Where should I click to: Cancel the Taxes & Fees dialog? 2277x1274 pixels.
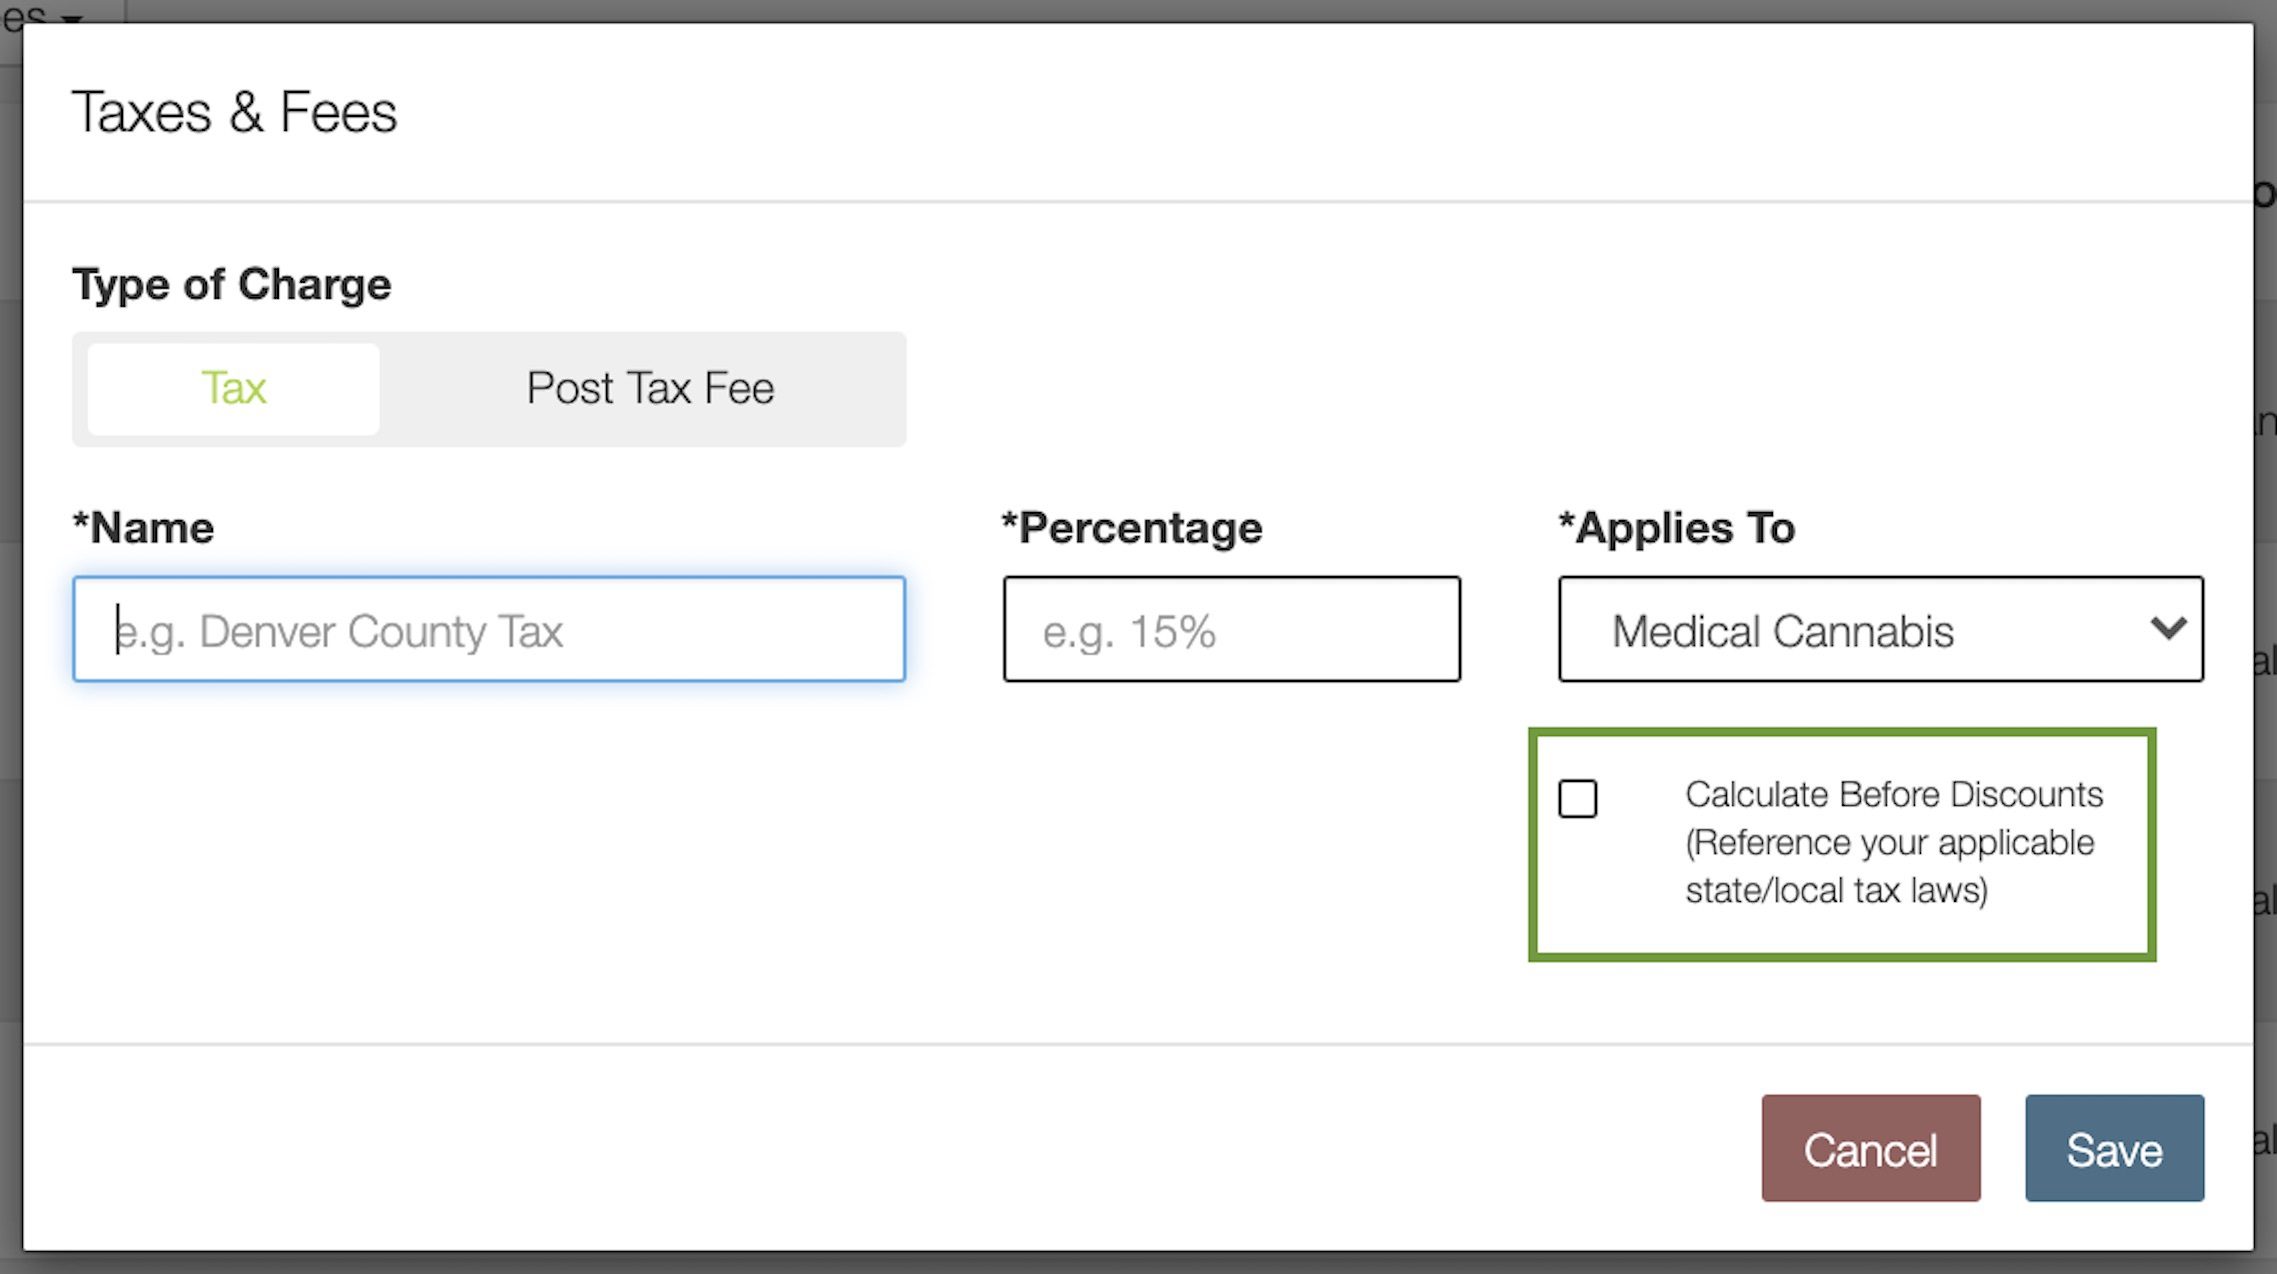tap(1870, 1148)
